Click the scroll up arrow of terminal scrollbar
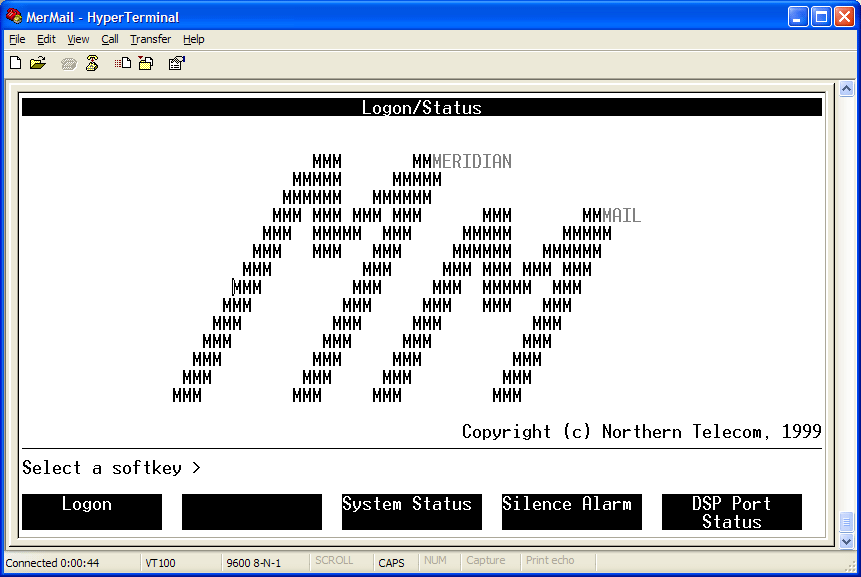Image resolution: width=861 pixels, height=577 pixels. click(846, 89)
